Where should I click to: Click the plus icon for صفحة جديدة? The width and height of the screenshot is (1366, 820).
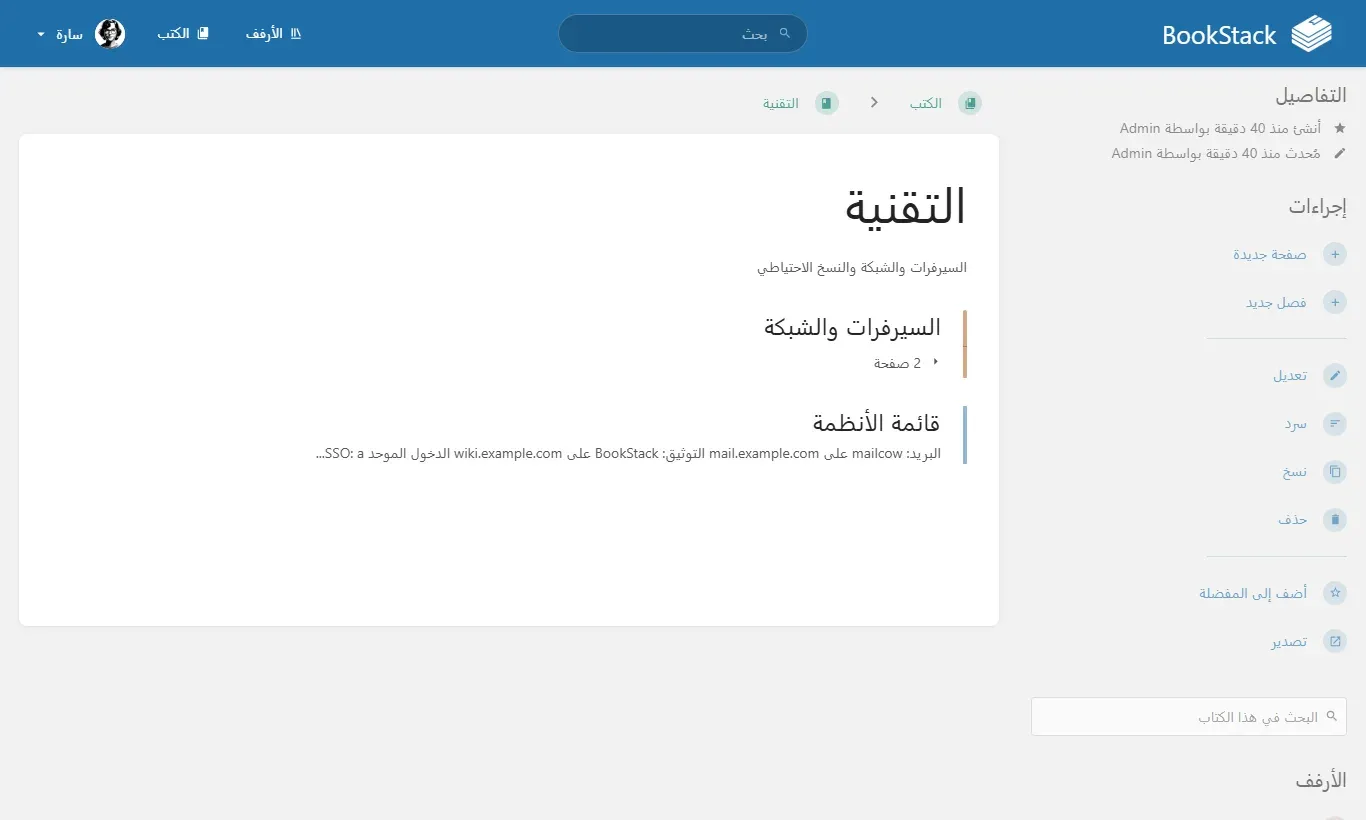pos(1334,254)
